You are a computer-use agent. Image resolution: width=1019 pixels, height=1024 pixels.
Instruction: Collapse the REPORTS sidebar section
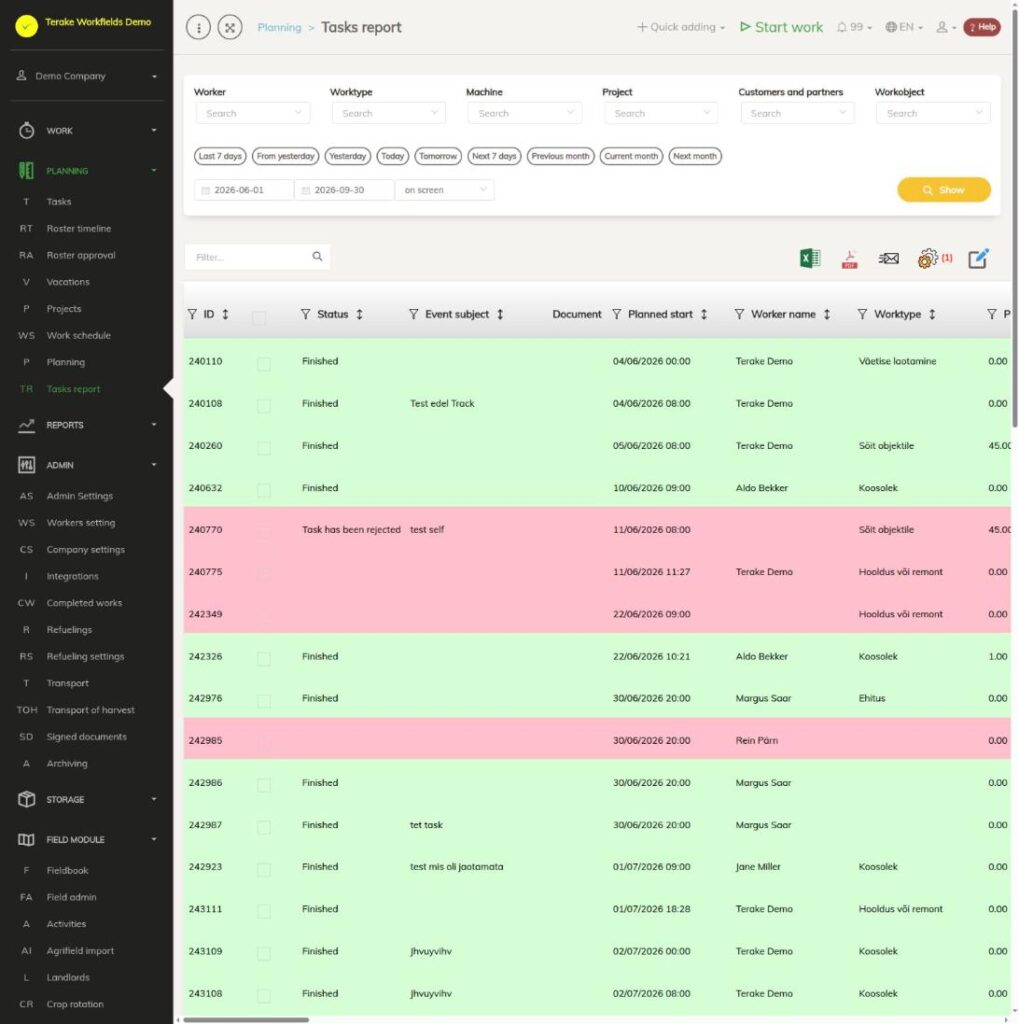click(x=87, y=425)
